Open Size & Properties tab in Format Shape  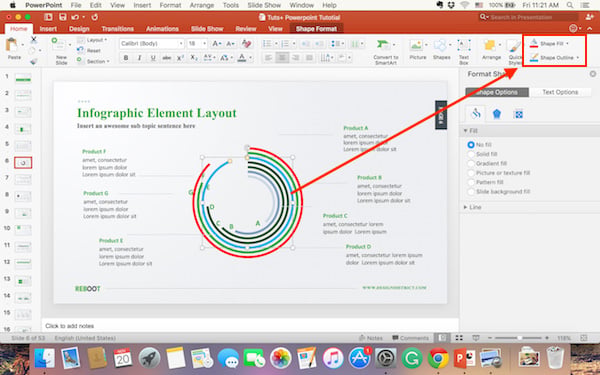518,114
